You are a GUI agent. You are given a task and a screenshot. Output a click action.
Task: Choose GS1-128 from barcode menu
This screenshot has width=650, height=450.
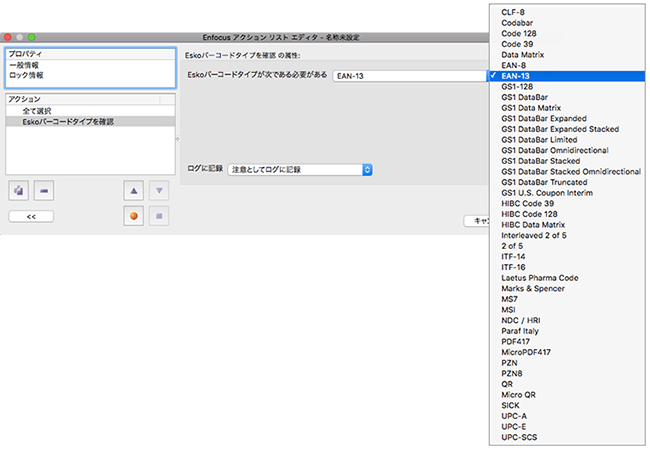(x=567, y=87)
